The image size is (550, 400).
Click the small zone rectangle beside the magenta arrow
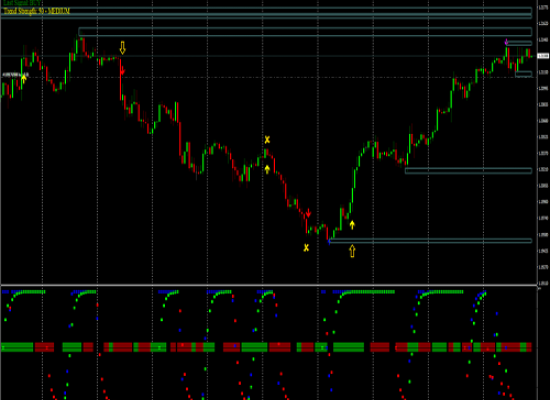(x=519, y=43)
